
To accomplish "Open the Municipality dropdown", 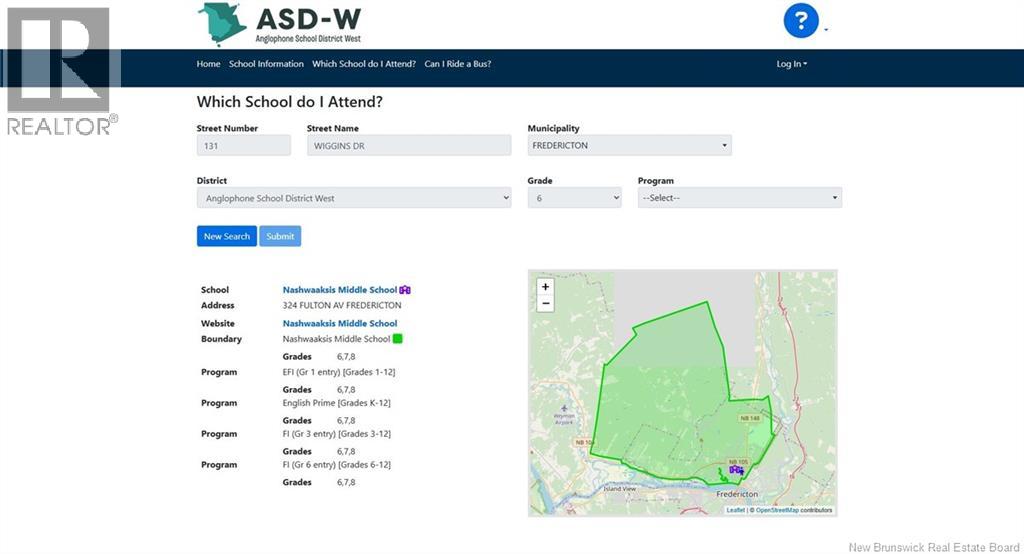I will (x=629, y=146).
